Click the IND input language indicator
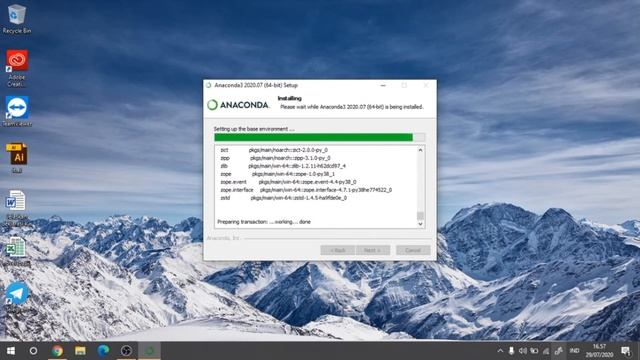The height and width of the screenshot is (360, 640). pyautogui.click(x=574, y=351)
